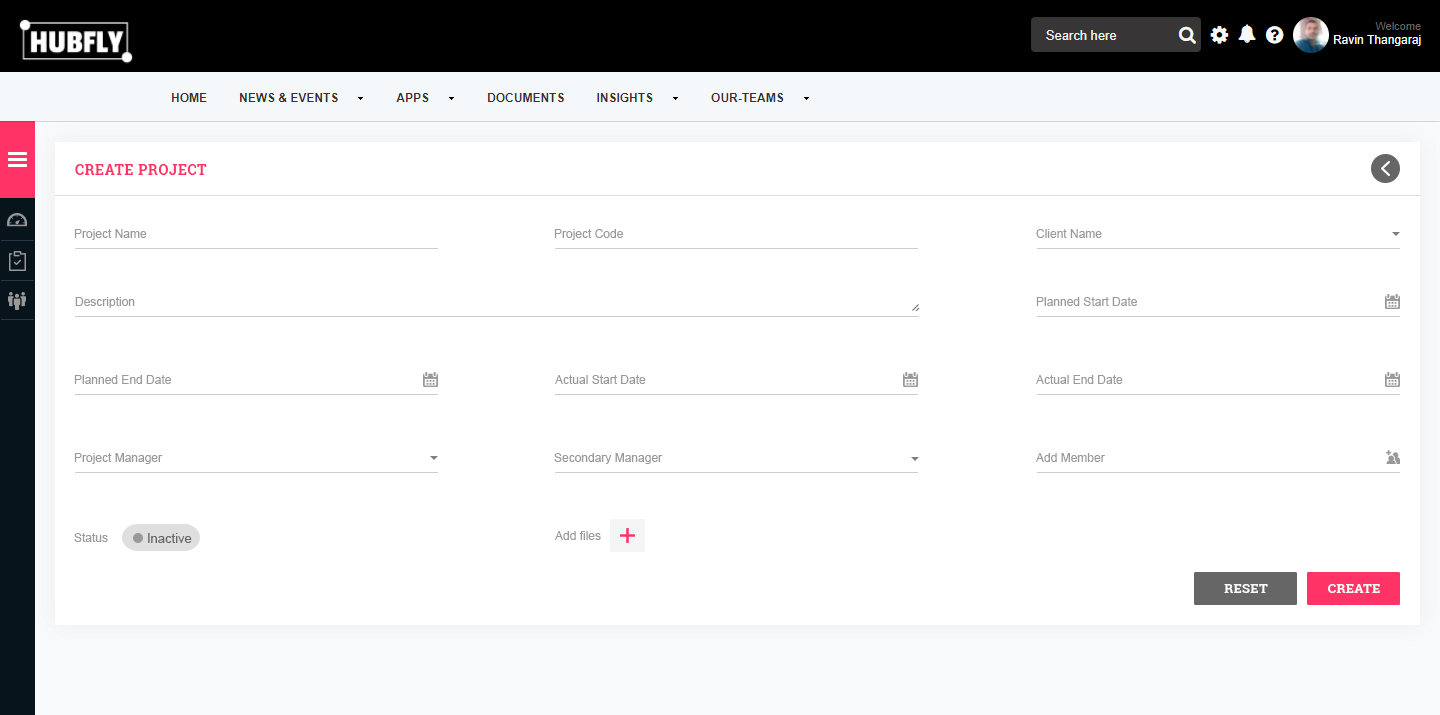Screen dimensions: 1440x715
Task: Open the Apps menu
Action: [413, 98]
